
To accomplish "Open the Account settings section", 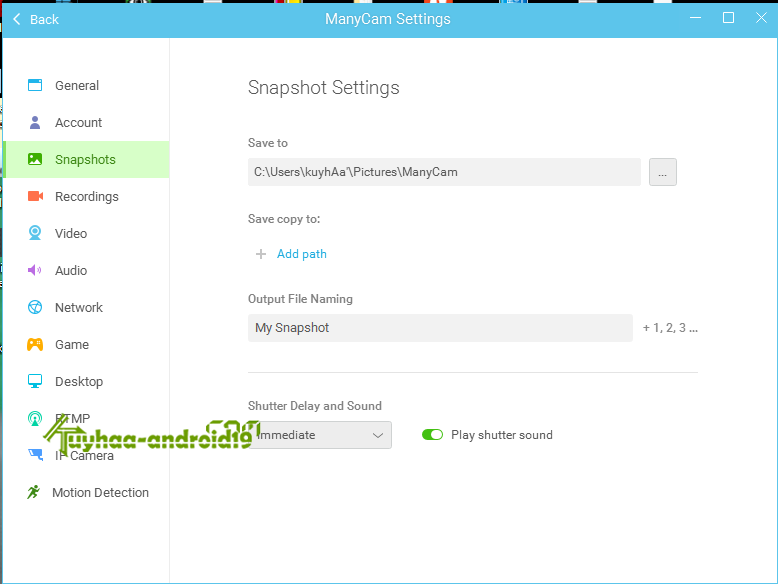I will [86, 123].
